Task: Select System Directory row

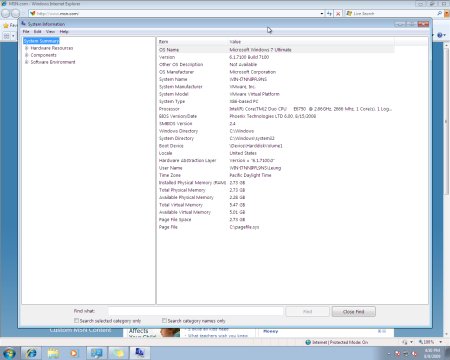Action: pos(276,138)
